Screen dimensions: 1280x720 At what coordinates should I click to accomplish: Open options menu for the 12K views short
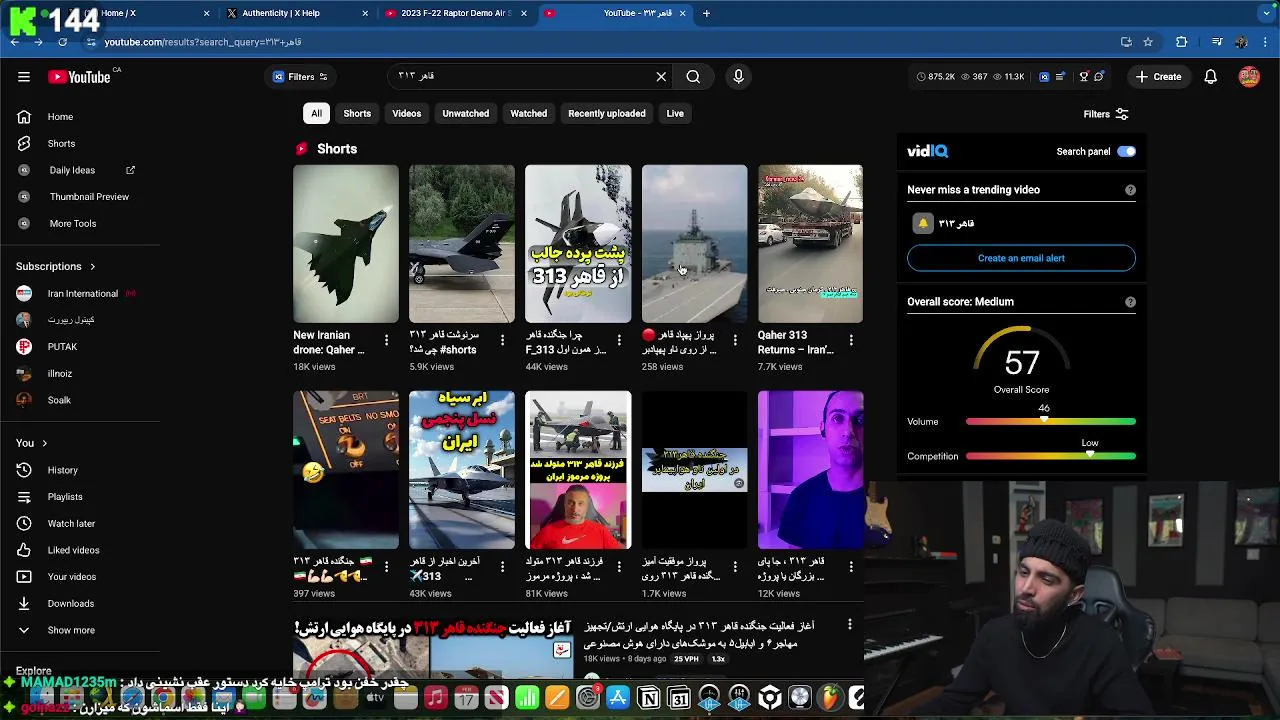(851, 567)
